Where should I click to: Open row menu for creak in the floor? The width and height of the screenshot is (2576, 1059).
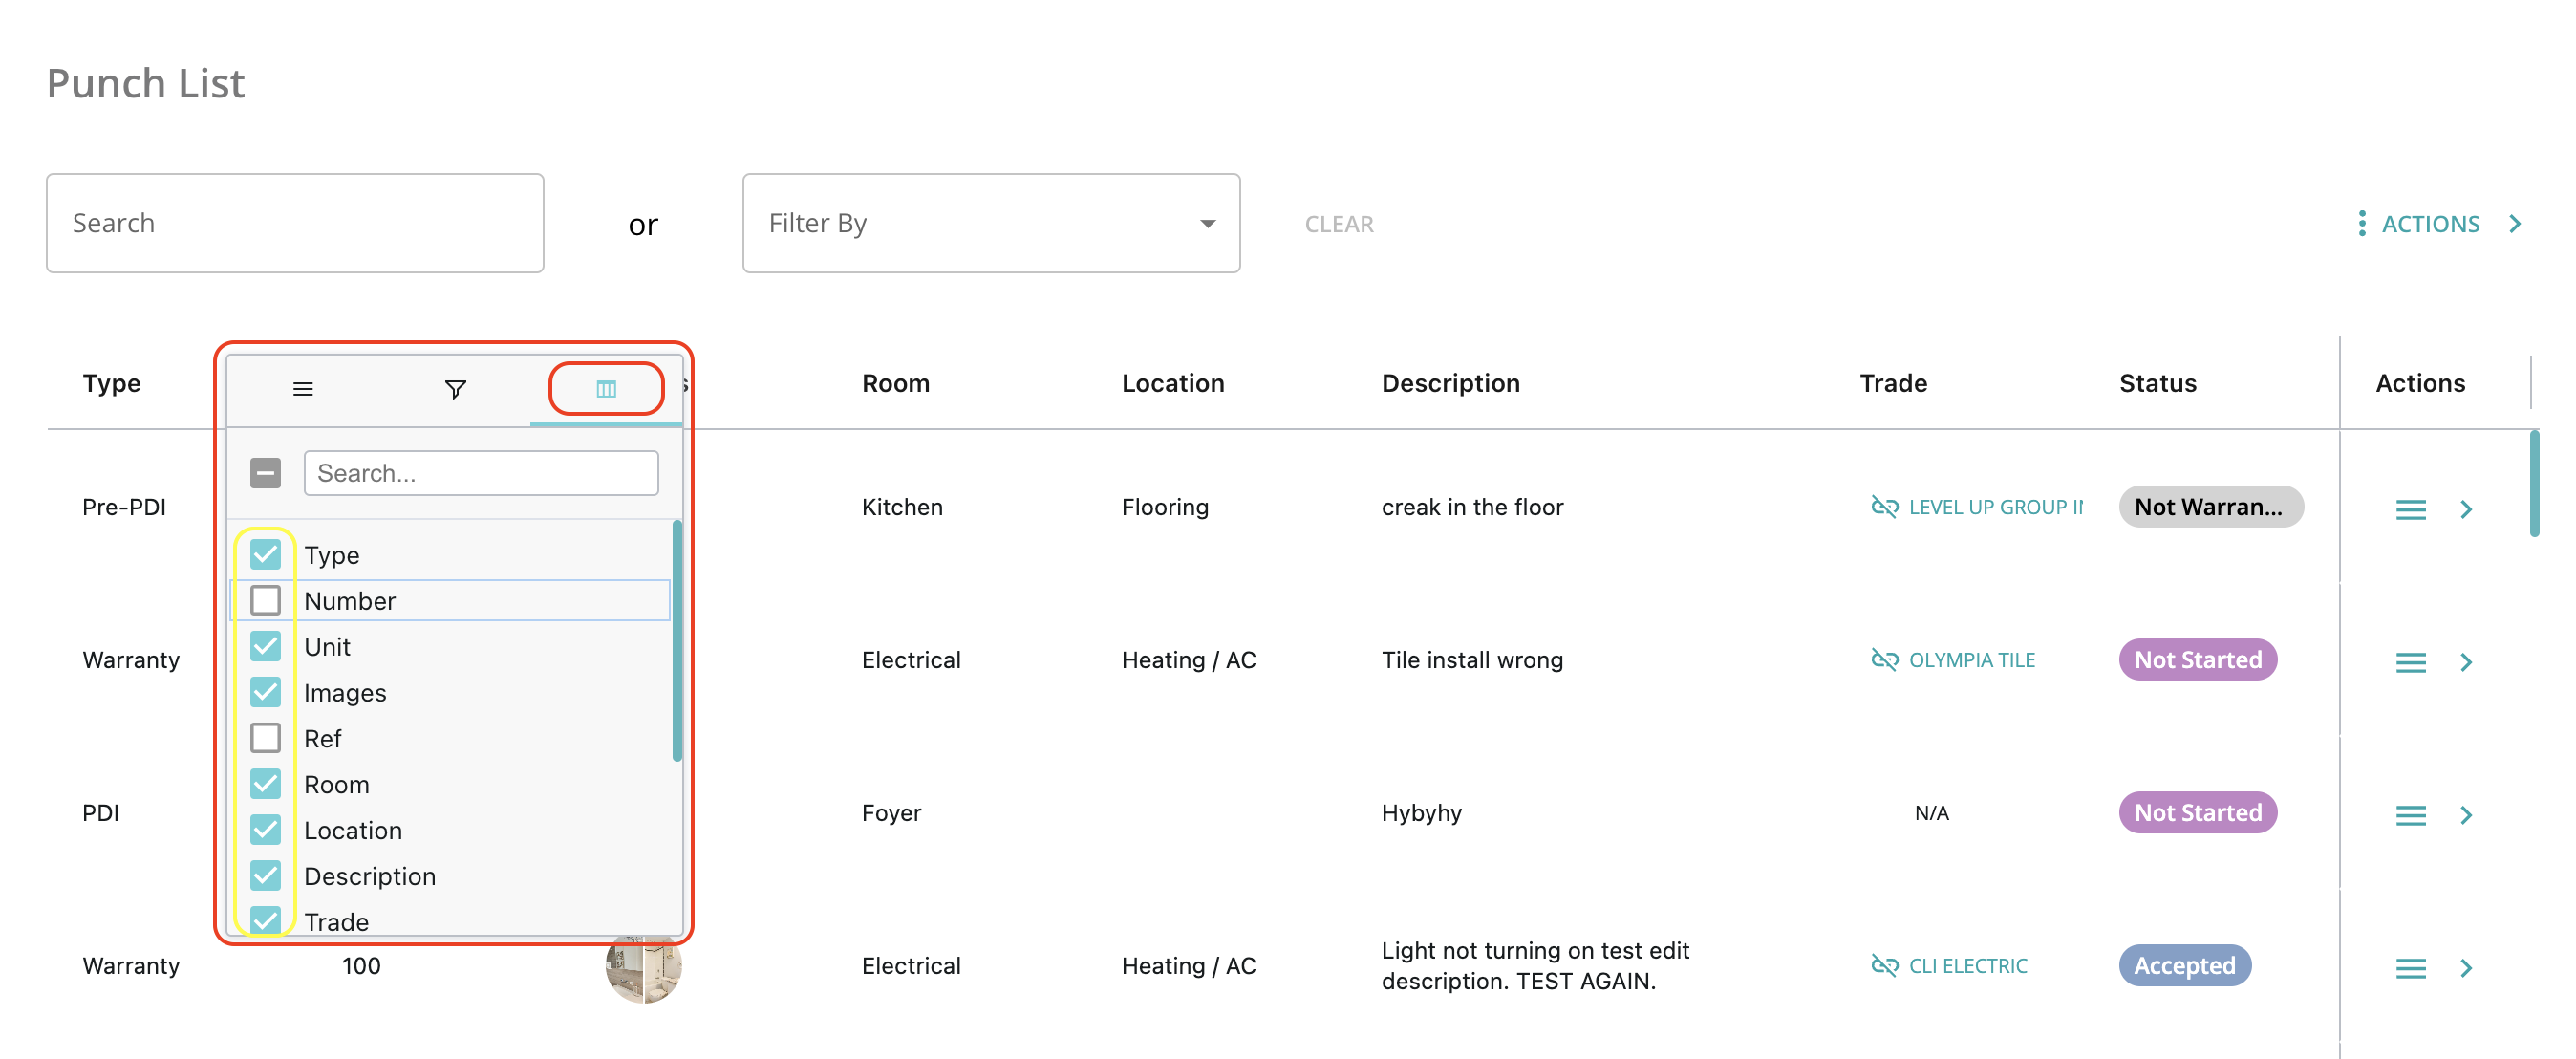coord(2410,510)
